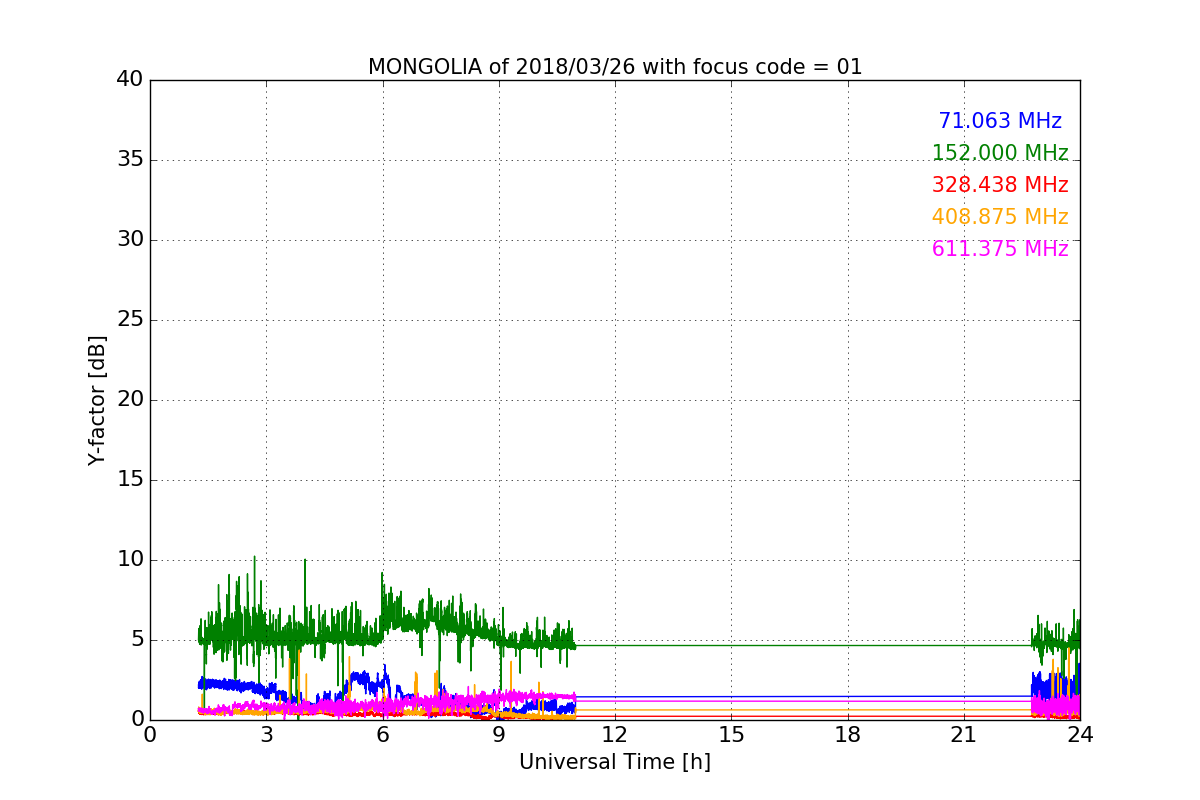Click the y-axis tick label '10'
This screenshot has height=800, width=1200.
pos(130,560)
